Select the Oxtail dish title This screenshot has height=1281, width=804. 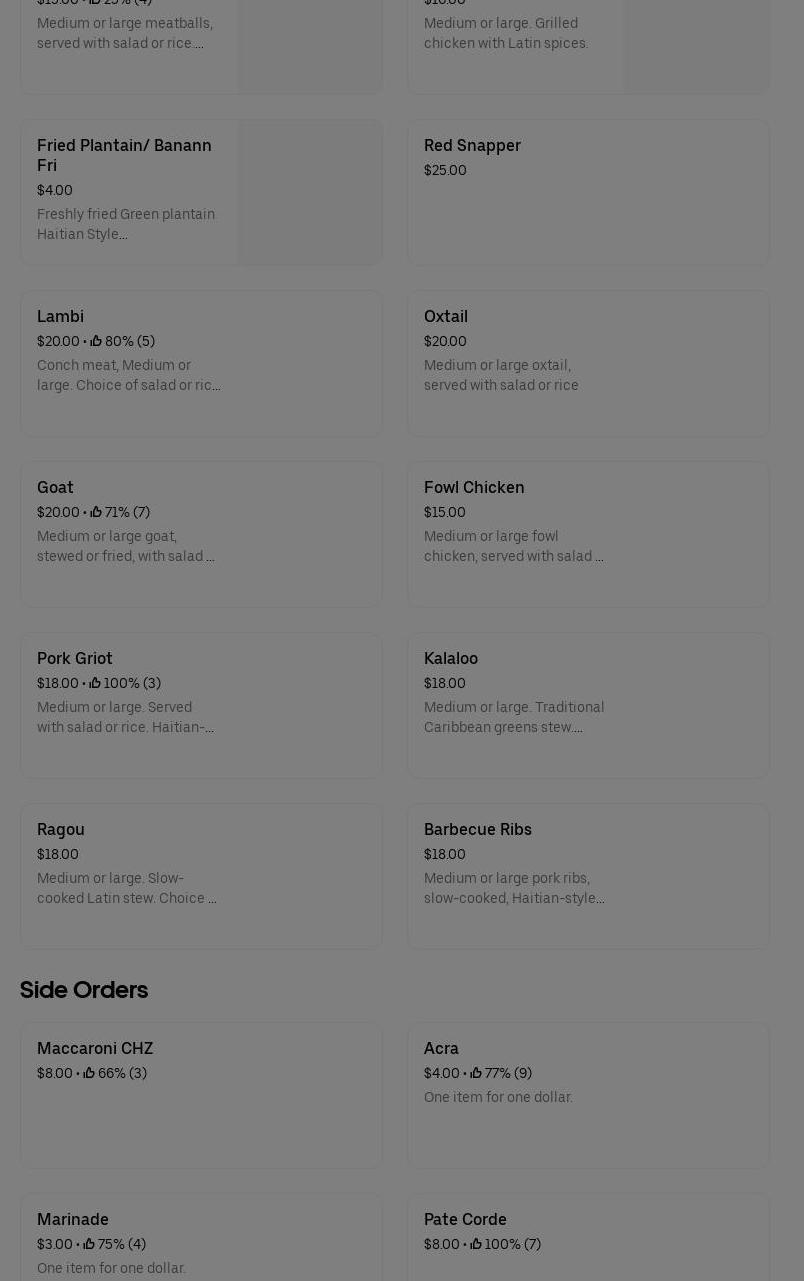tap(446, 317)
